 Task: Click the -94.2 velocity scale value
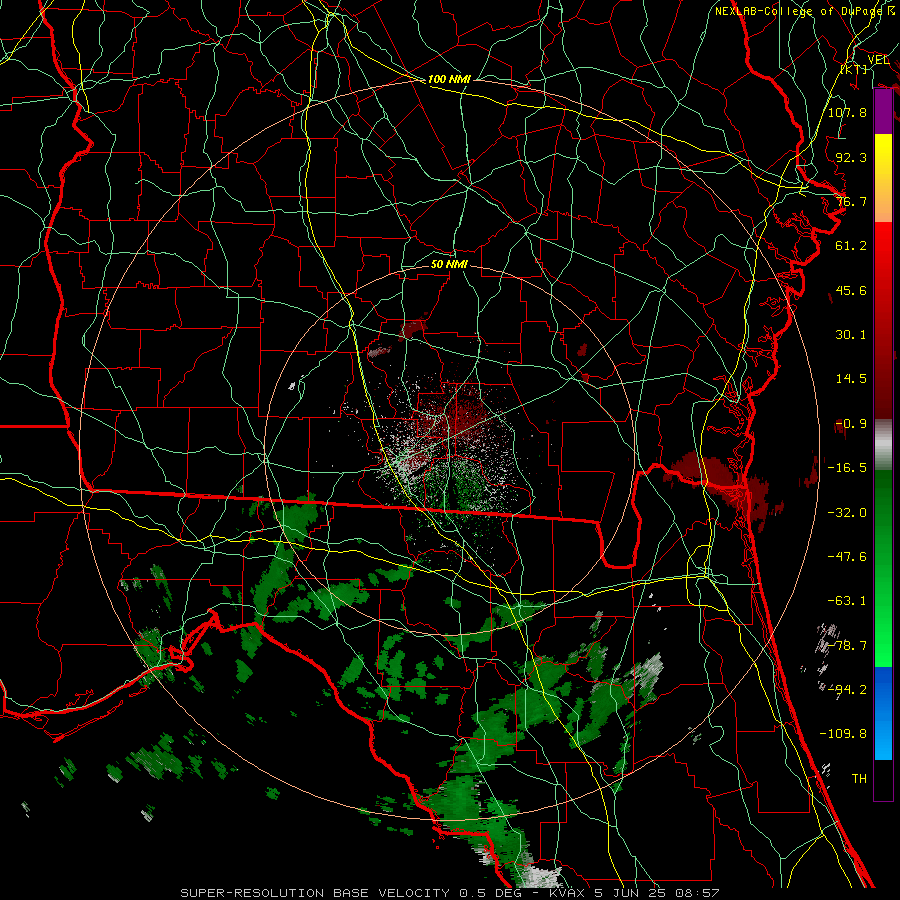[847, 690]
